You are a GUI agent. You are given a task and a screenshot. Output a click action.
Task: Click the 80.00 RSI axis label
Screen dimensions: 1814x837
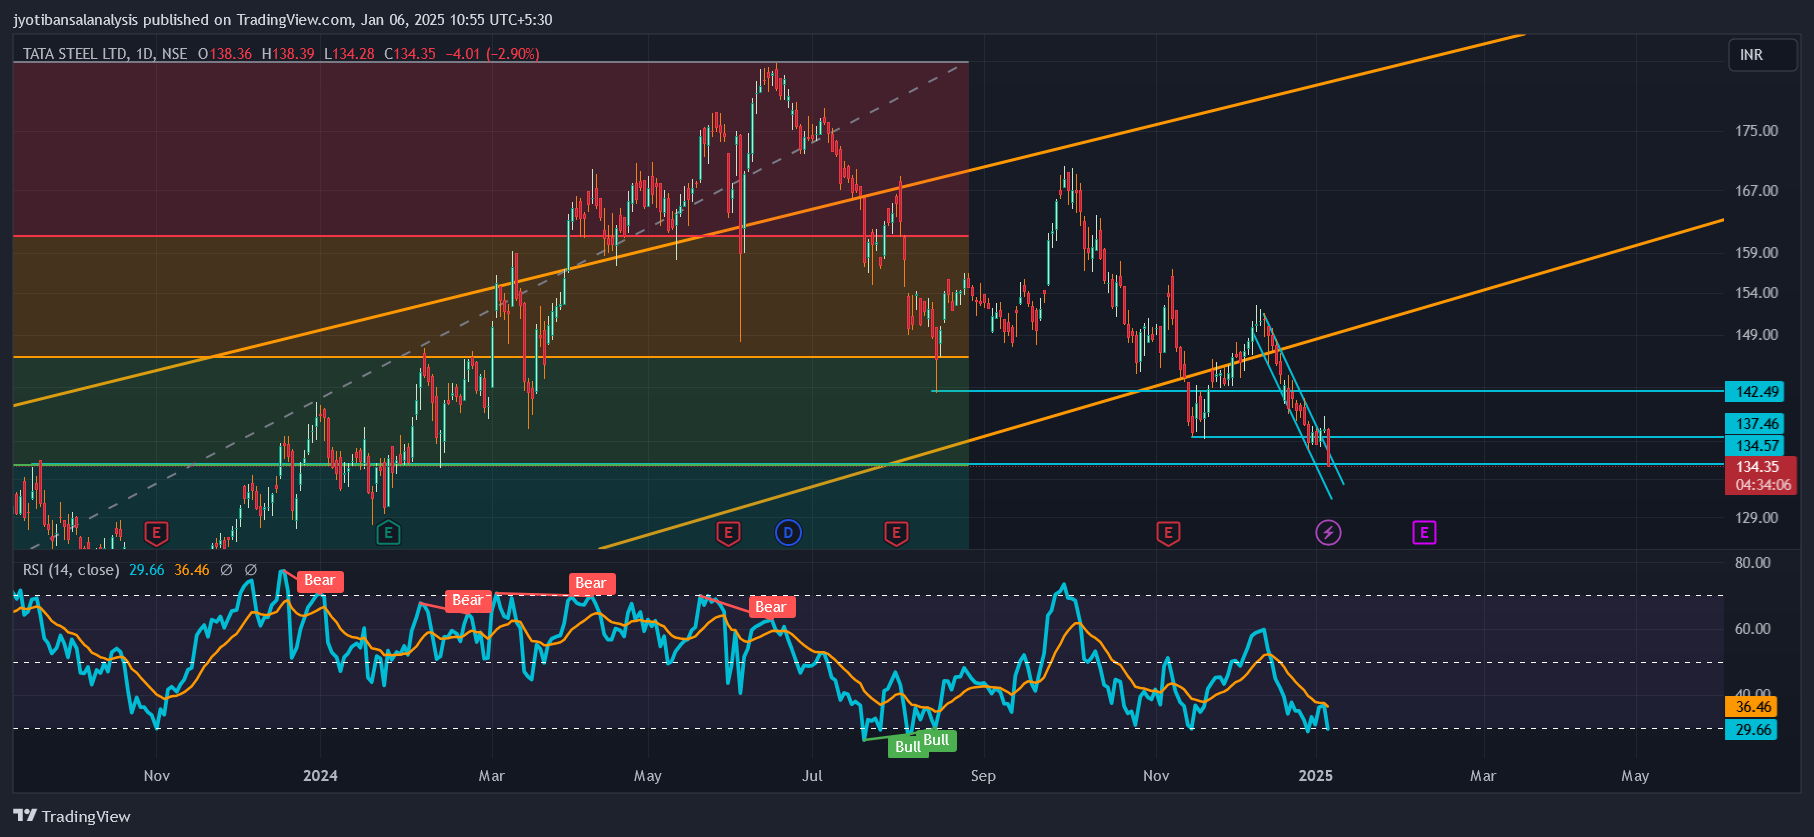tap(1752, 563)
